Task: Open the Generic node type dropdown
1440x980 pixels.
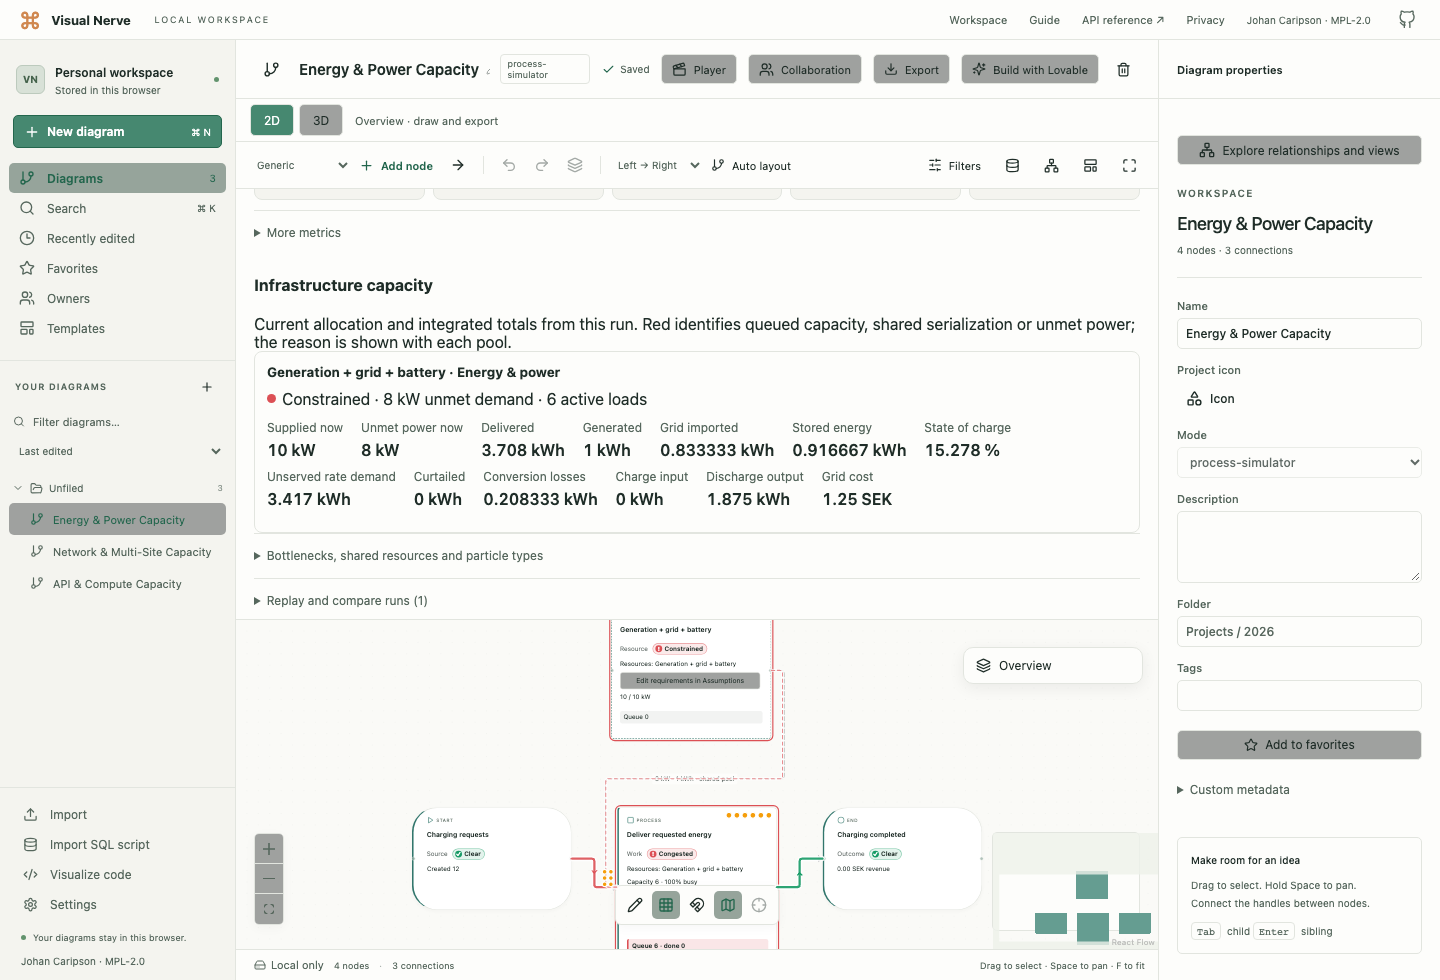Action: (x=302, y=166)
